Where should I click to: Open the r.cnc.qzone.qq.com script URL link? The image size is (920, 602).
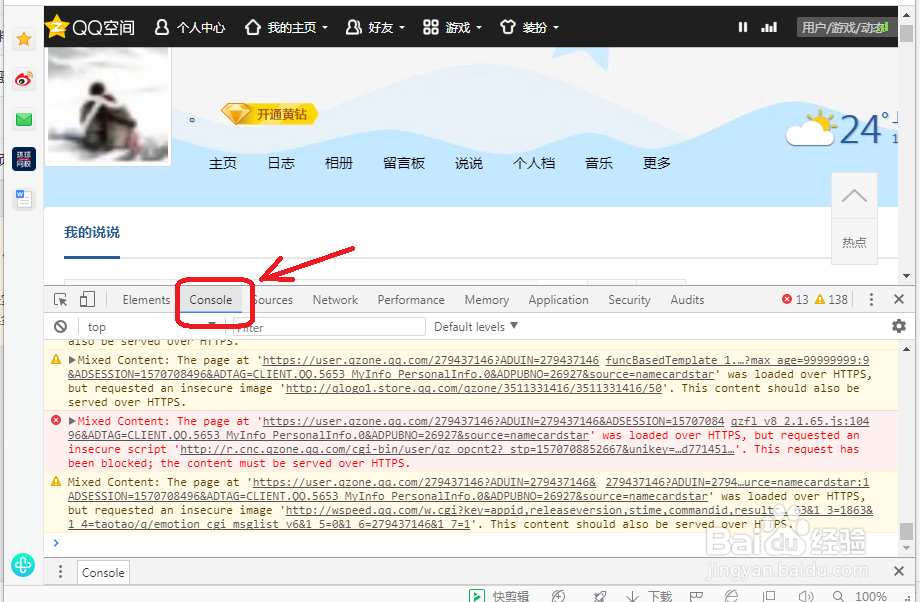458,449
